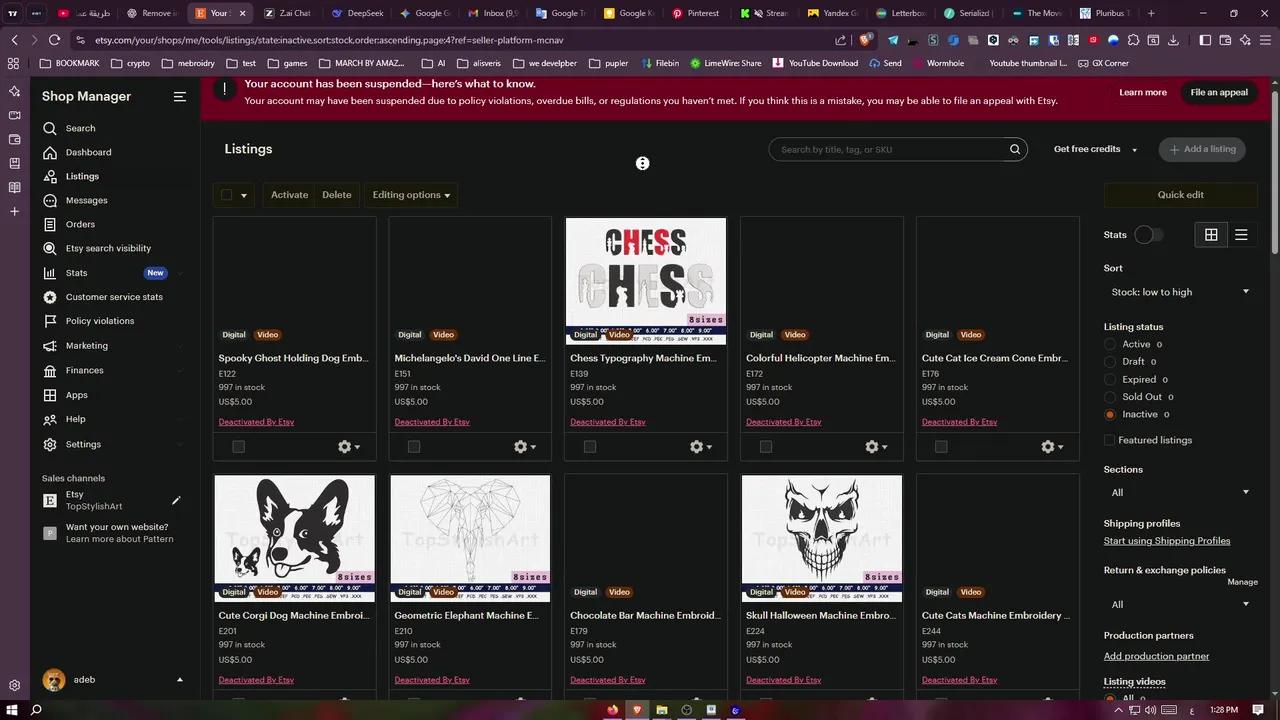Viewport: 1280px width, 720px height.
Task: Open Listings in sidebar
Action: (82, 176)
